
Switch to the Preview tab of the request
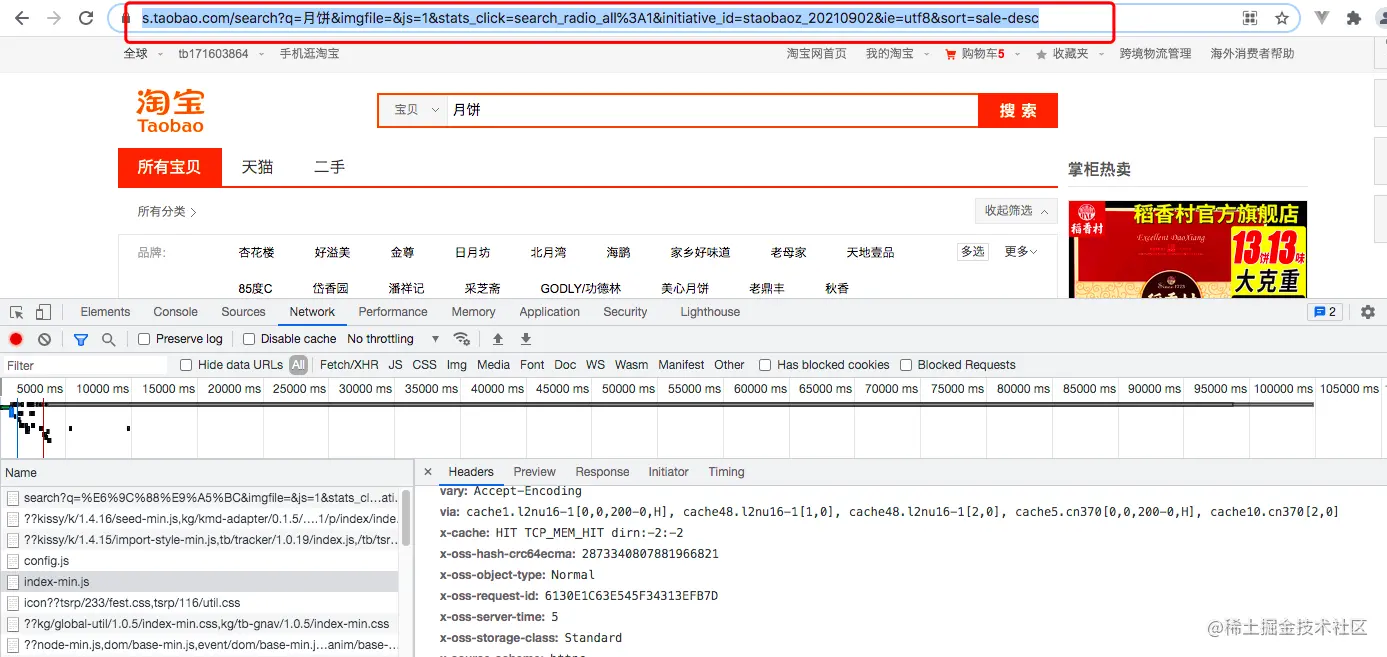[535, 472]
